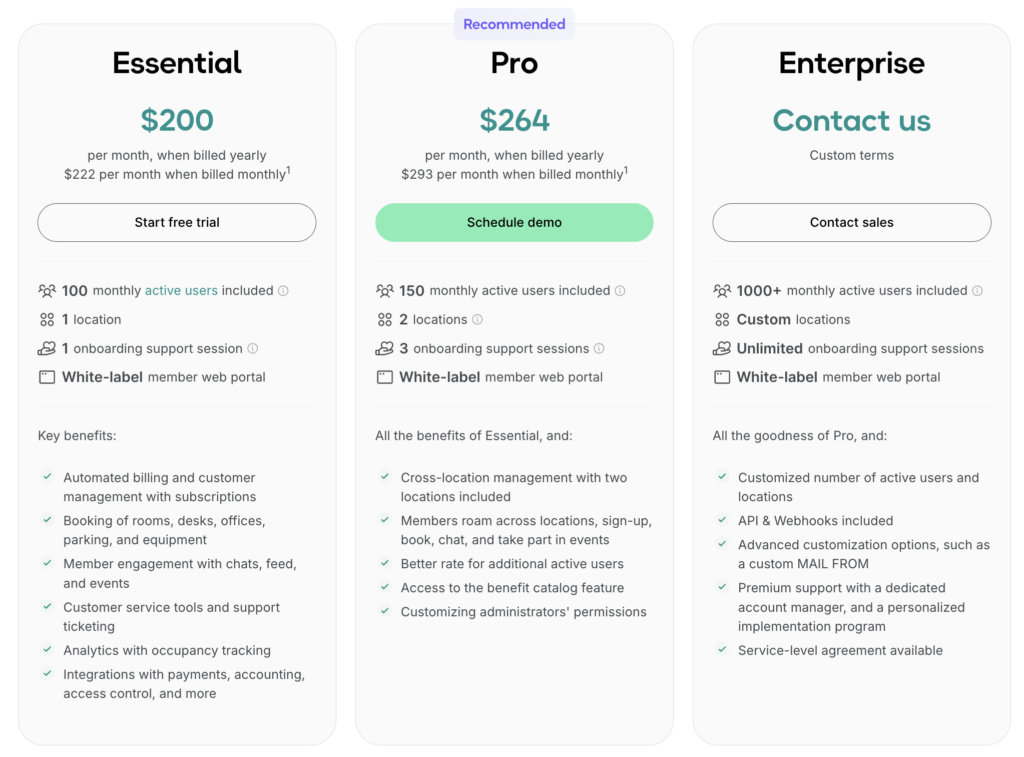
Task: Click the checkmark next to Analytics with occupancy tracking
Action: (x=47, y=650)
